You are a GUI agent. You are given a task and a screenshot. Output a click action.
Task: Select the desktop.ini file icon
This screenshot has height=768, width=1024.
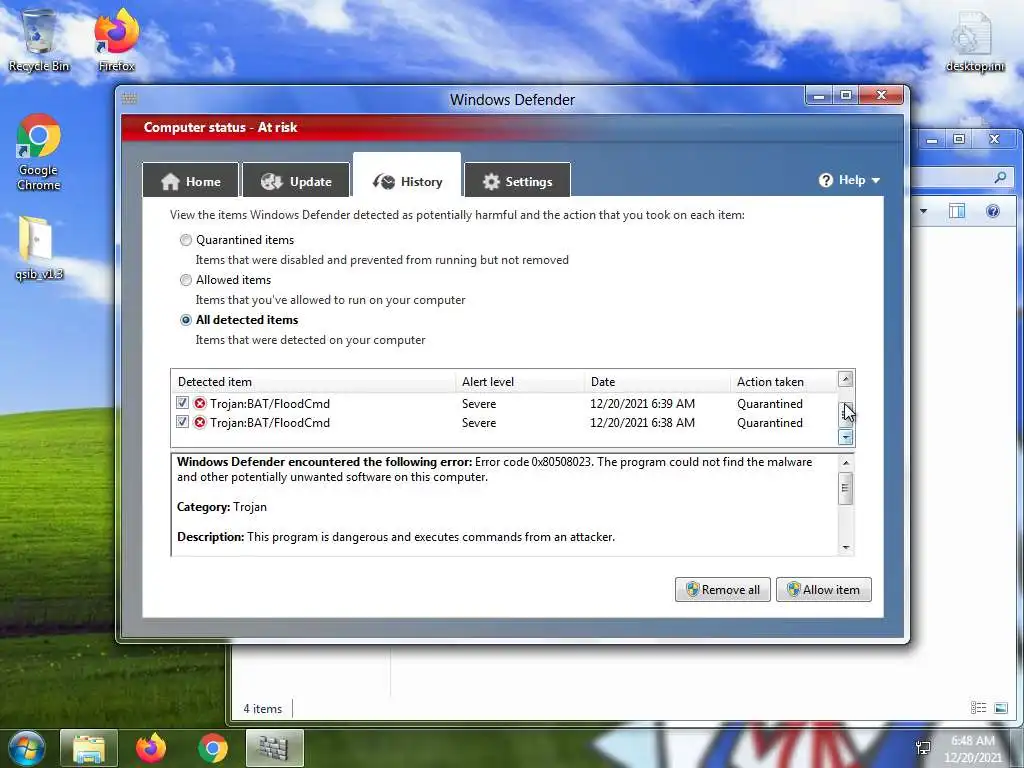[x=974, y=42]
